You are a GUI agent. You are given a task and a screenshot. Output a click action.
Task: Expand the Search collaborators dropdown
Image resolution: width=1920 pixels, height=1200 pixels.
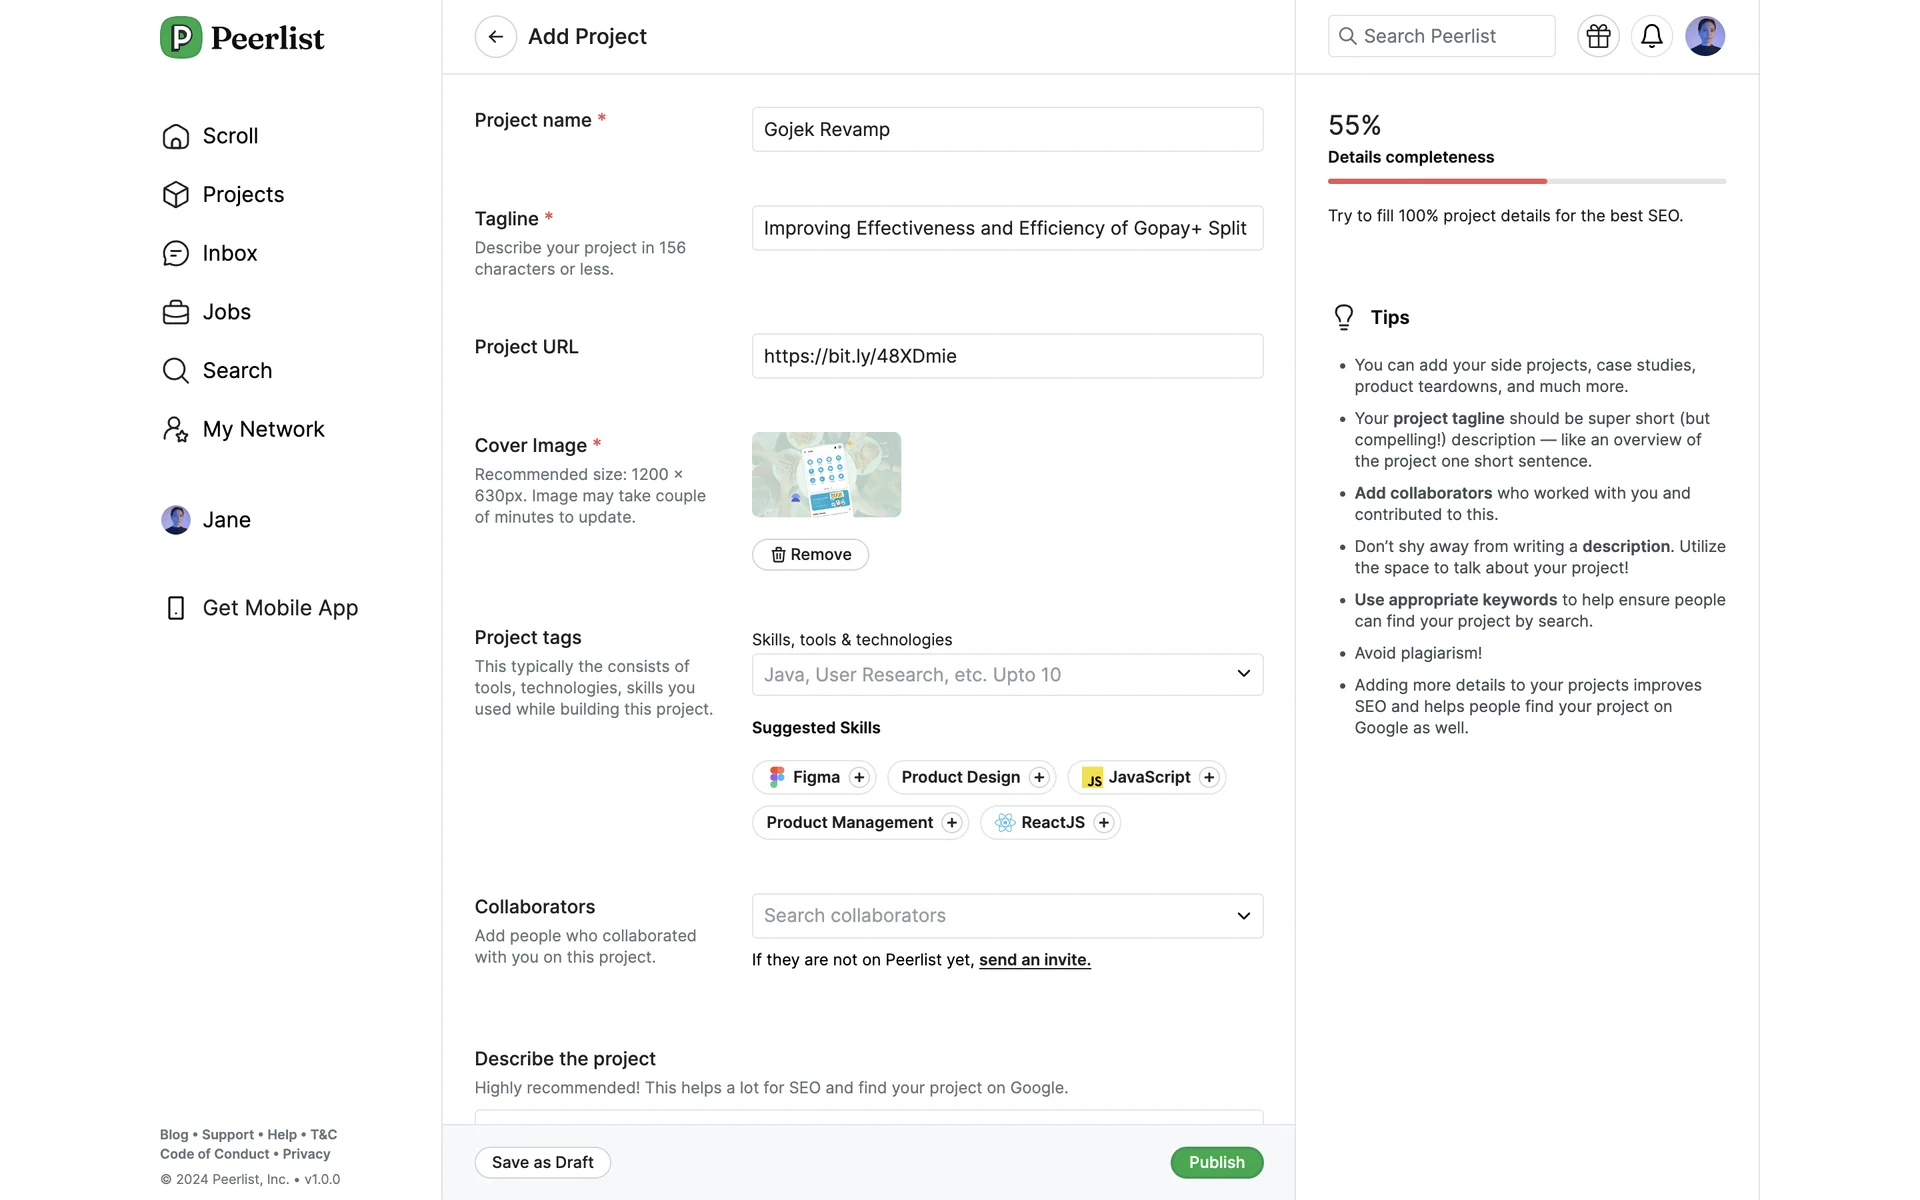(x=1243, y=916)
